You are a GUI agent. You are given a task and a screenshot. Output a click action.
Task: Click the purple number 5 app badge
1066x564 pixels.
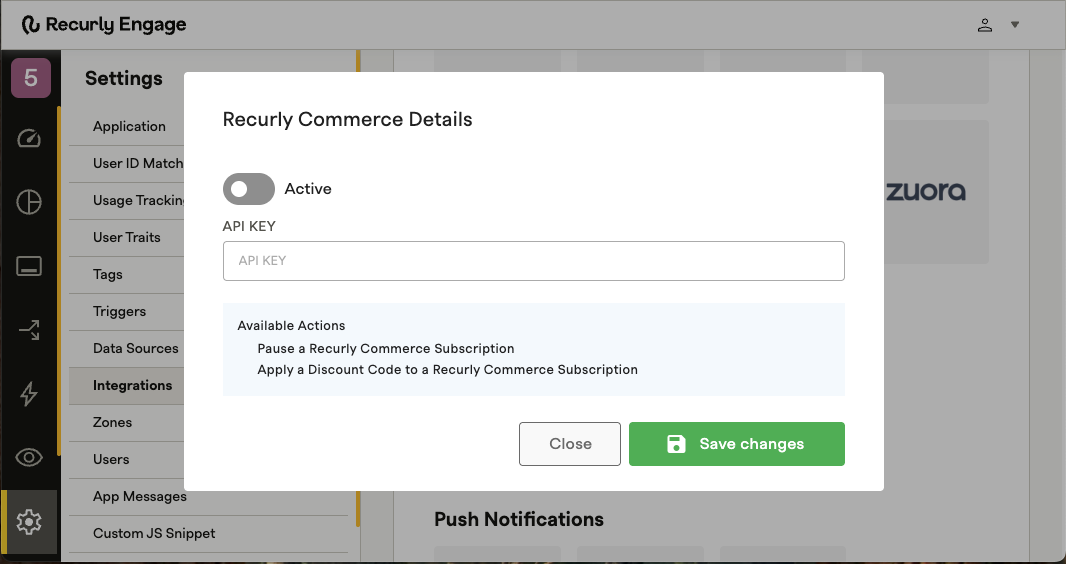coord(31,77)
